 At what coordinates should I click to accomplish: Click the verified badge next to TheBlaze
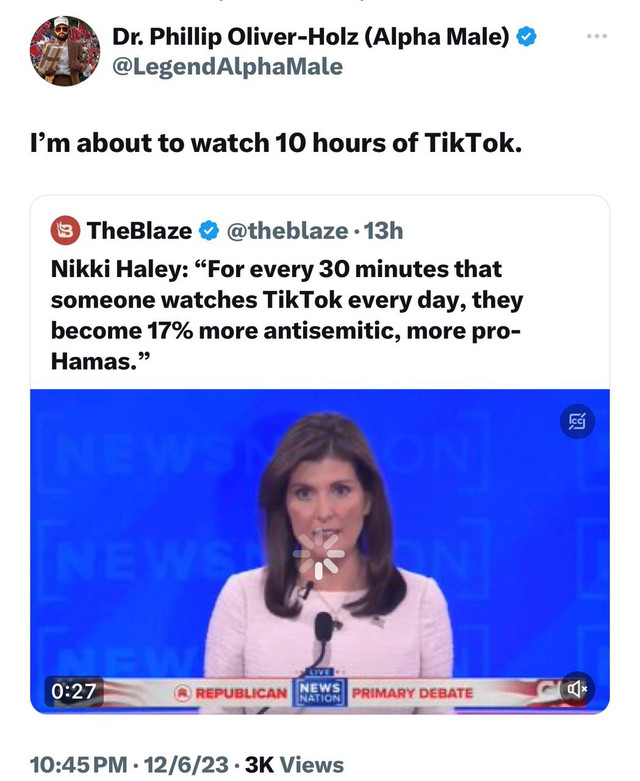(x=209, y=231)
